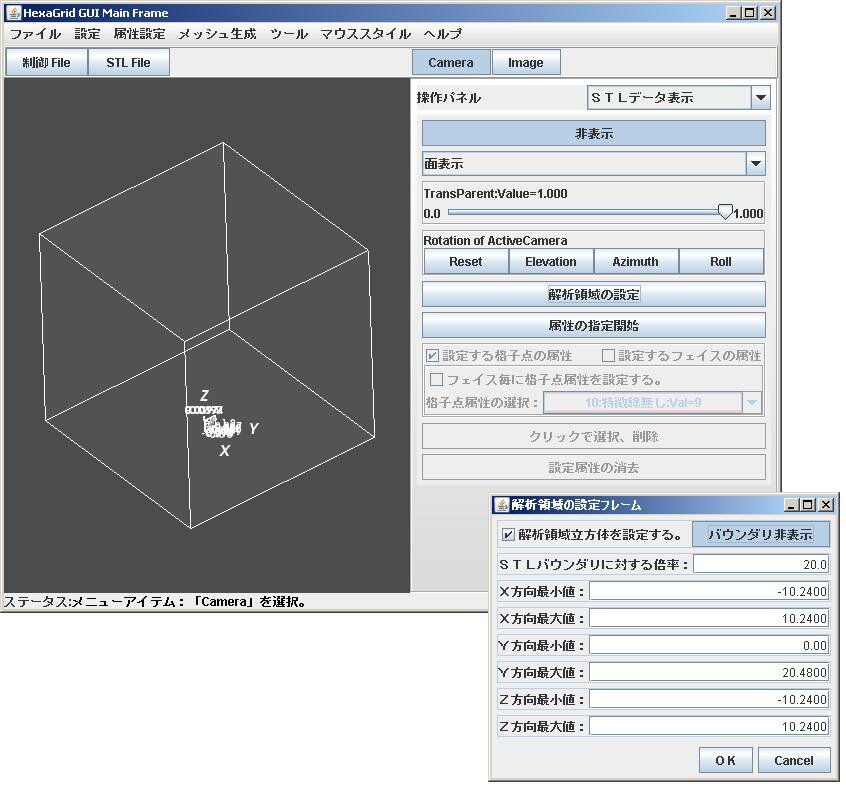
Task: Open the 面表示 display mode dropdown
Action: (594, 163)
